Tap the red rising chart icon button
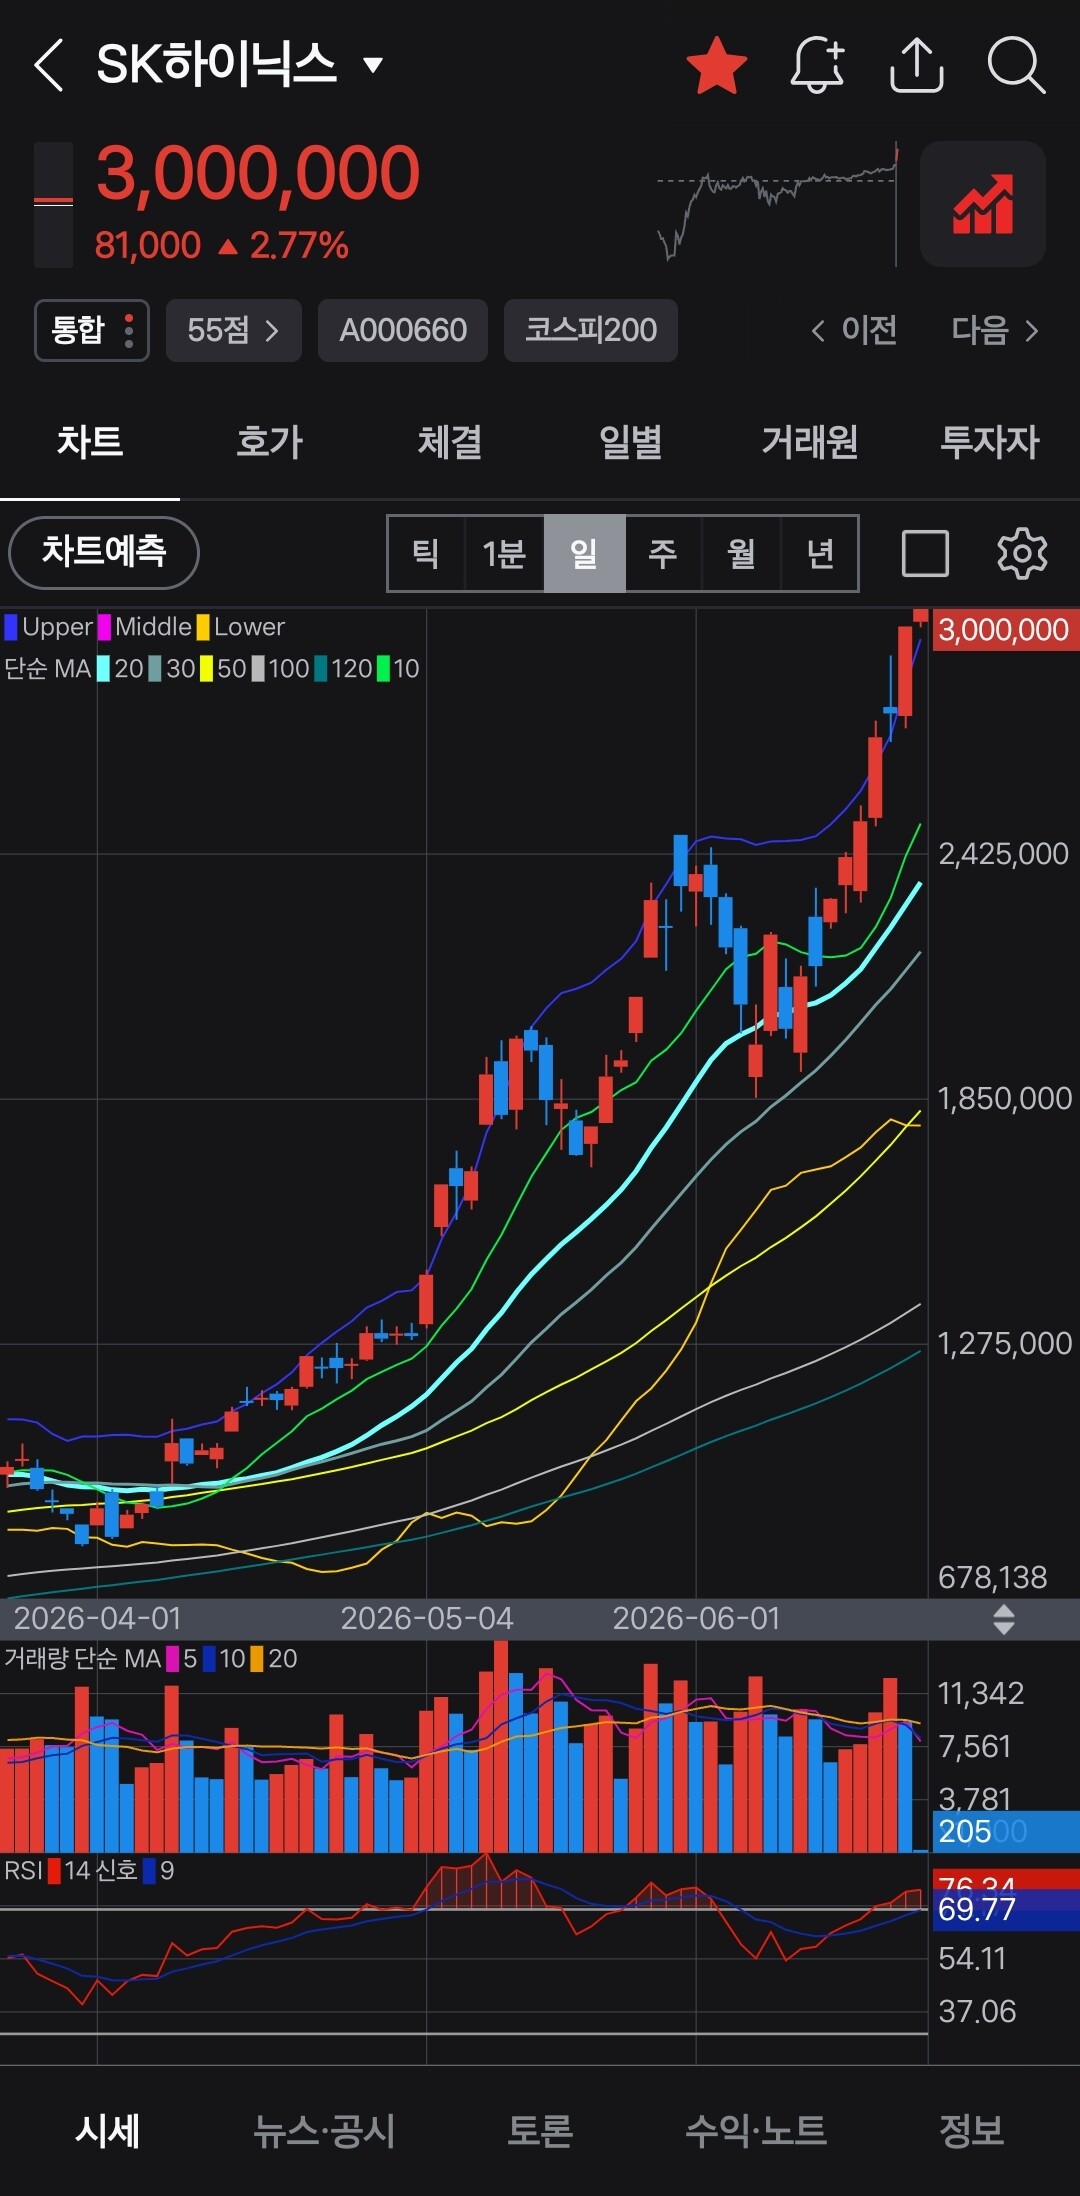1080x2196 pixels. (983, 204)
